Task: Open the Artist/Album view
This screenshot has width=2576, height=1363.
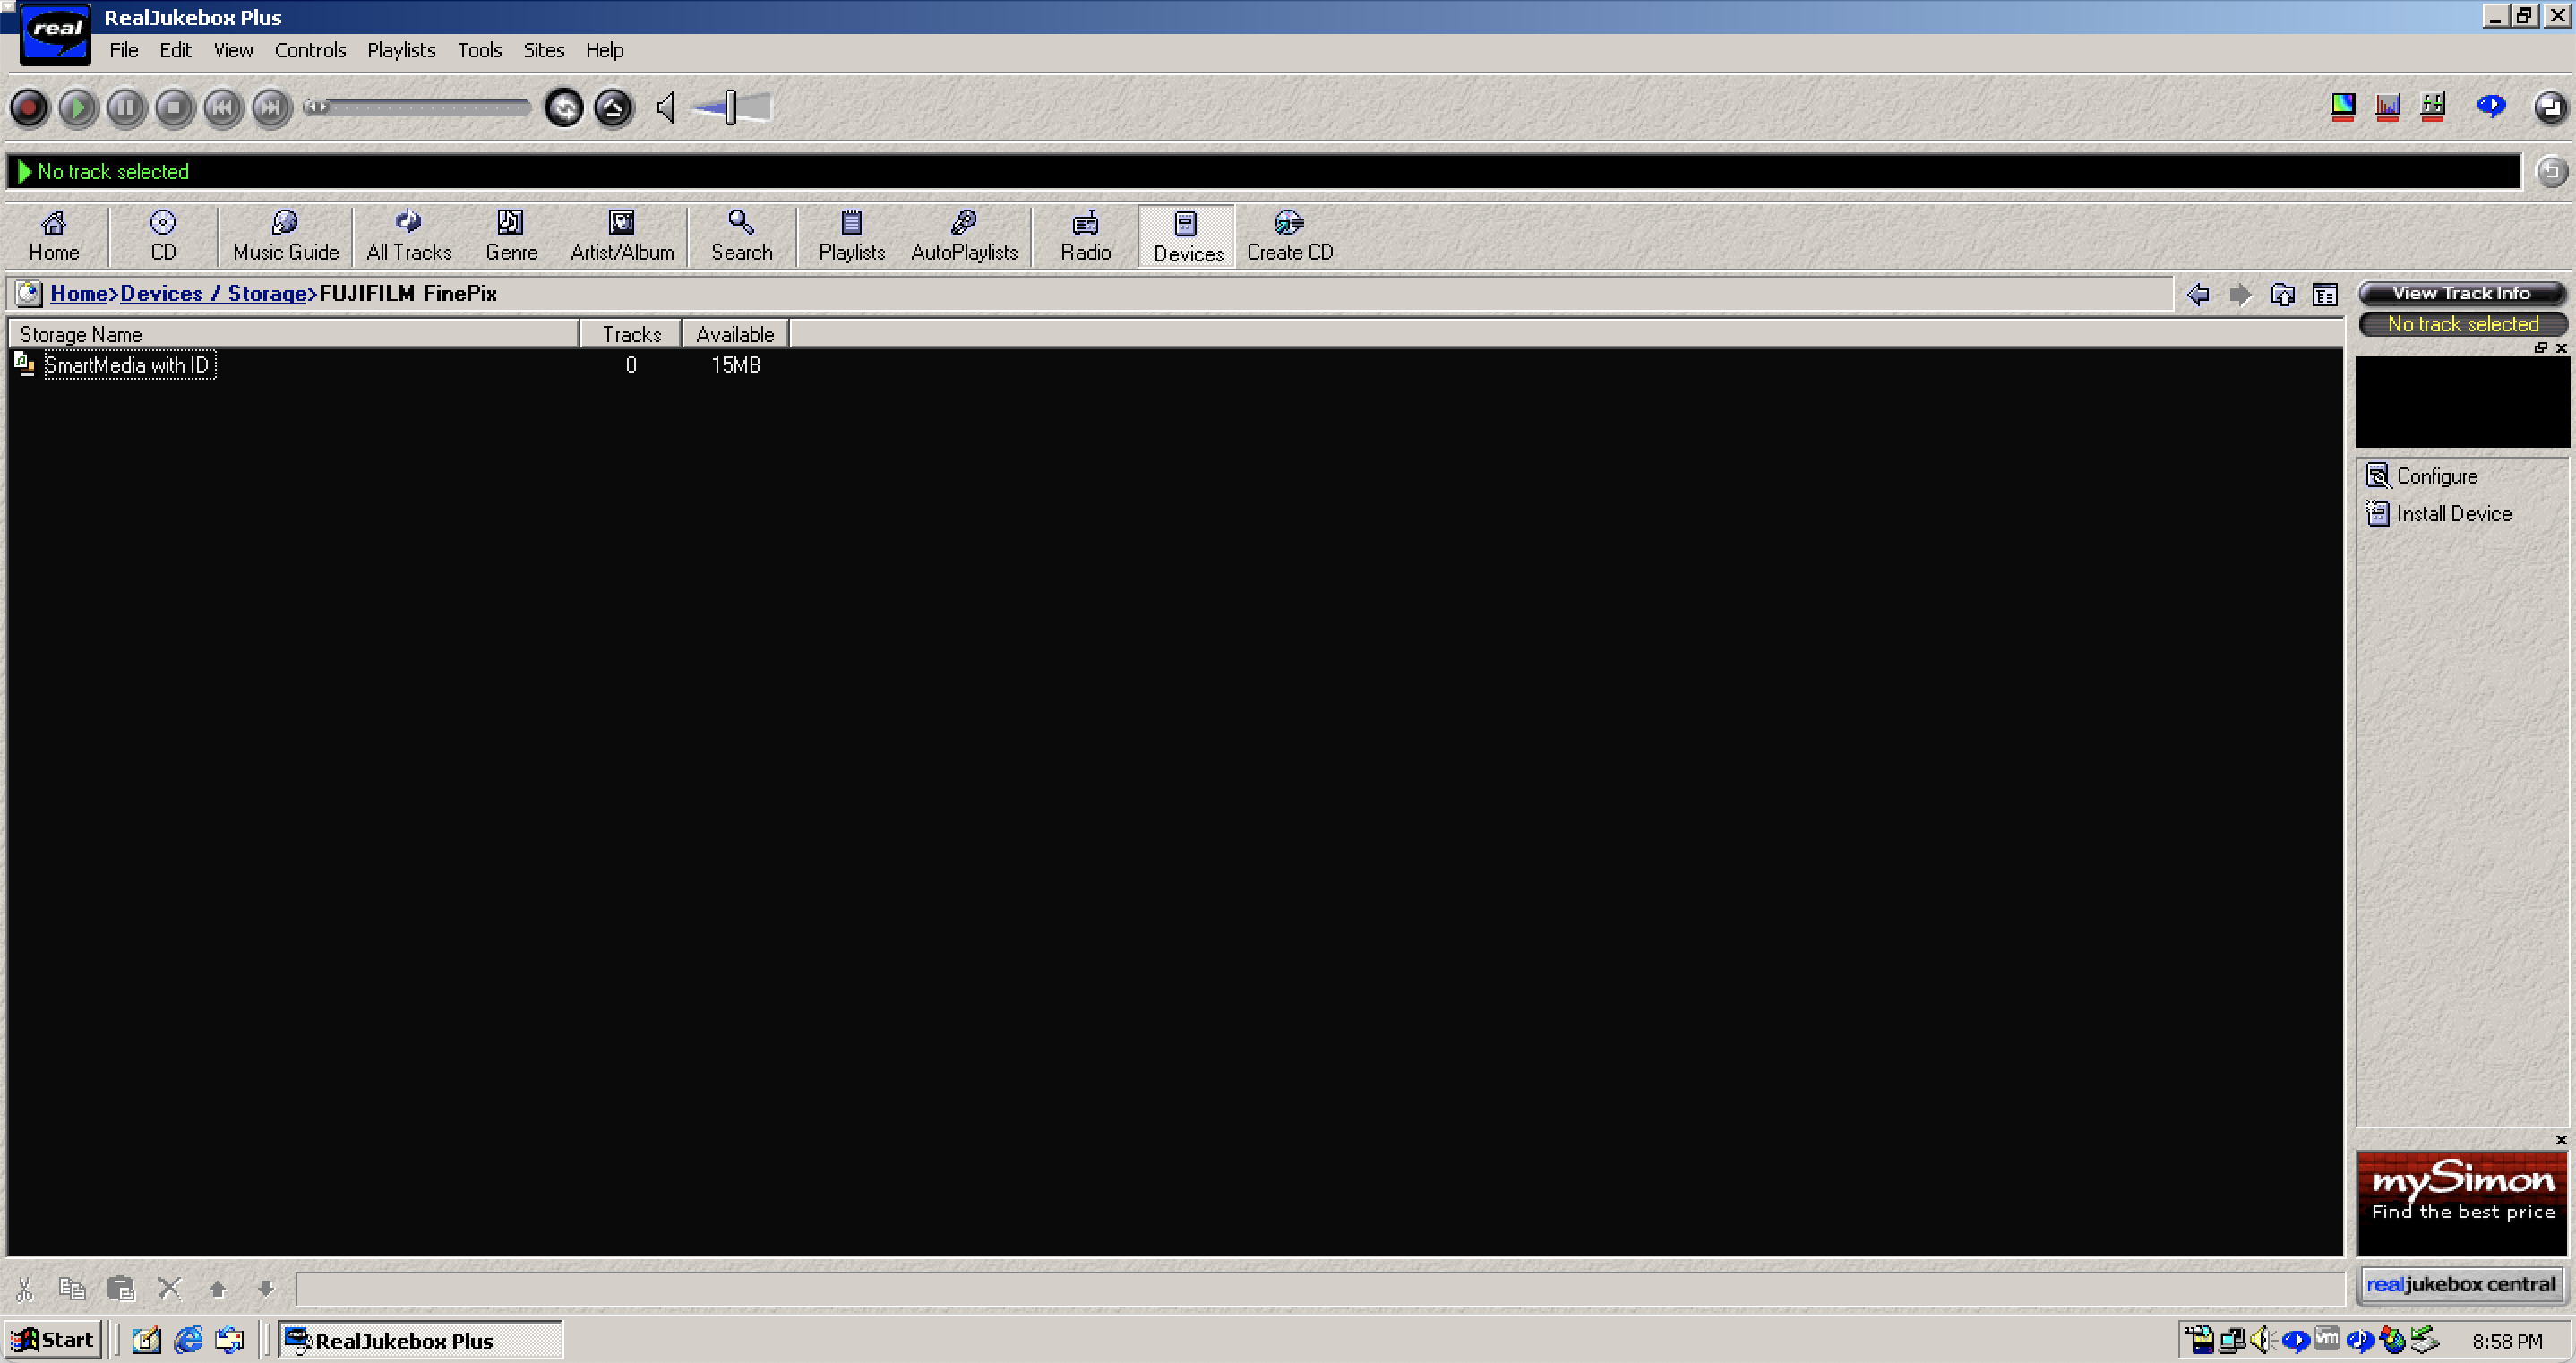Action: tap(622, 237)
